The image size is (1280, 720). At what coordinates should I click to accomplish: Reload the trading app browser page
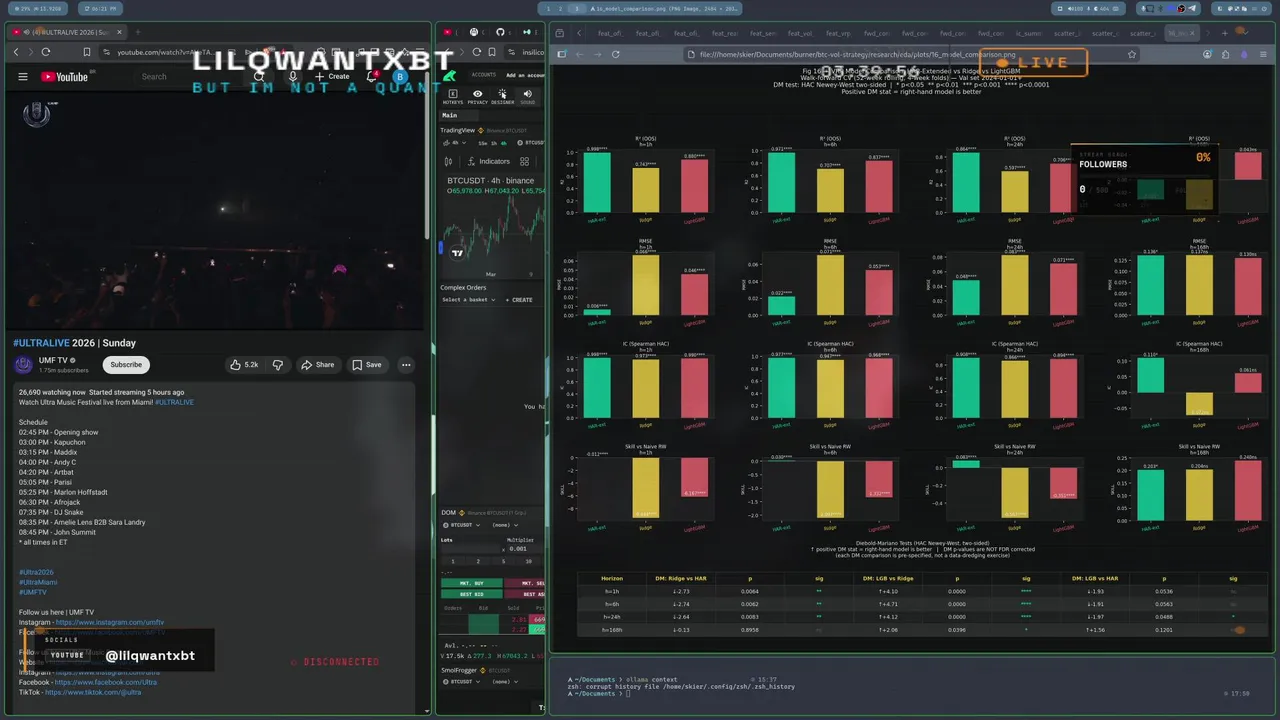click(477, 52)
